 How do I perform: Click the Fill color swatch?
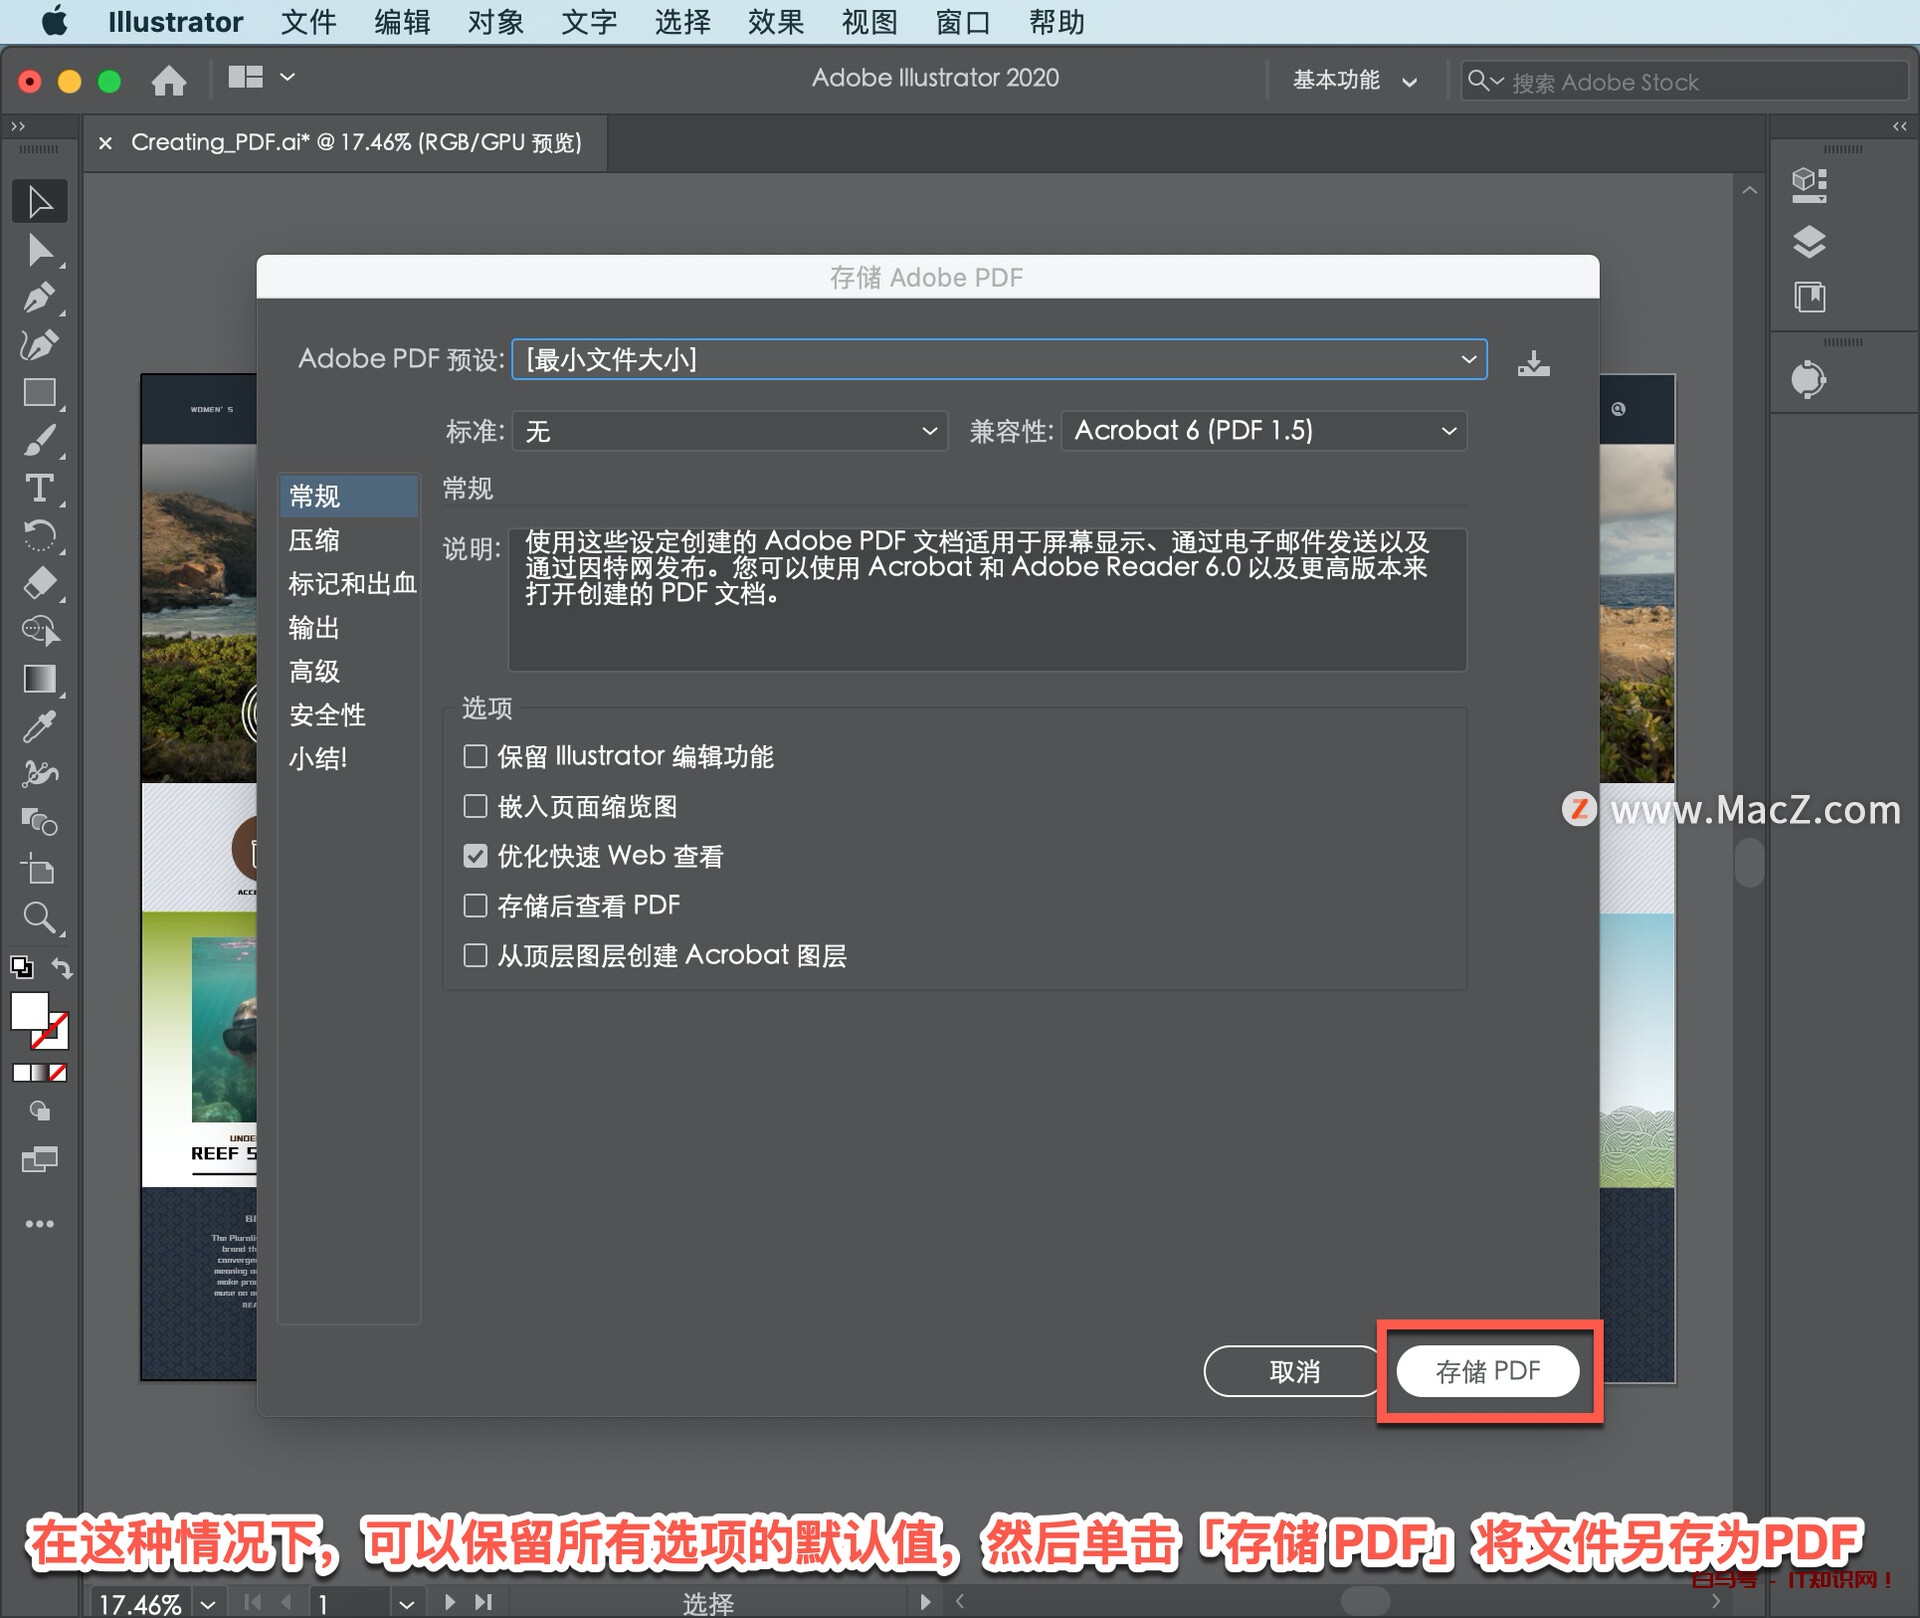click(x=30, y=1010)
